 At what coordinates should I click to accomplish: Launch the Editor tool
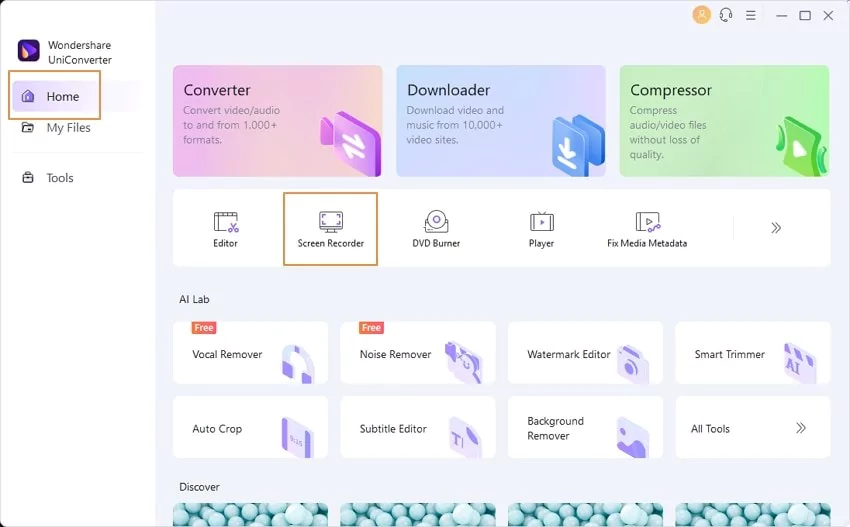click(x=226, y=229)
